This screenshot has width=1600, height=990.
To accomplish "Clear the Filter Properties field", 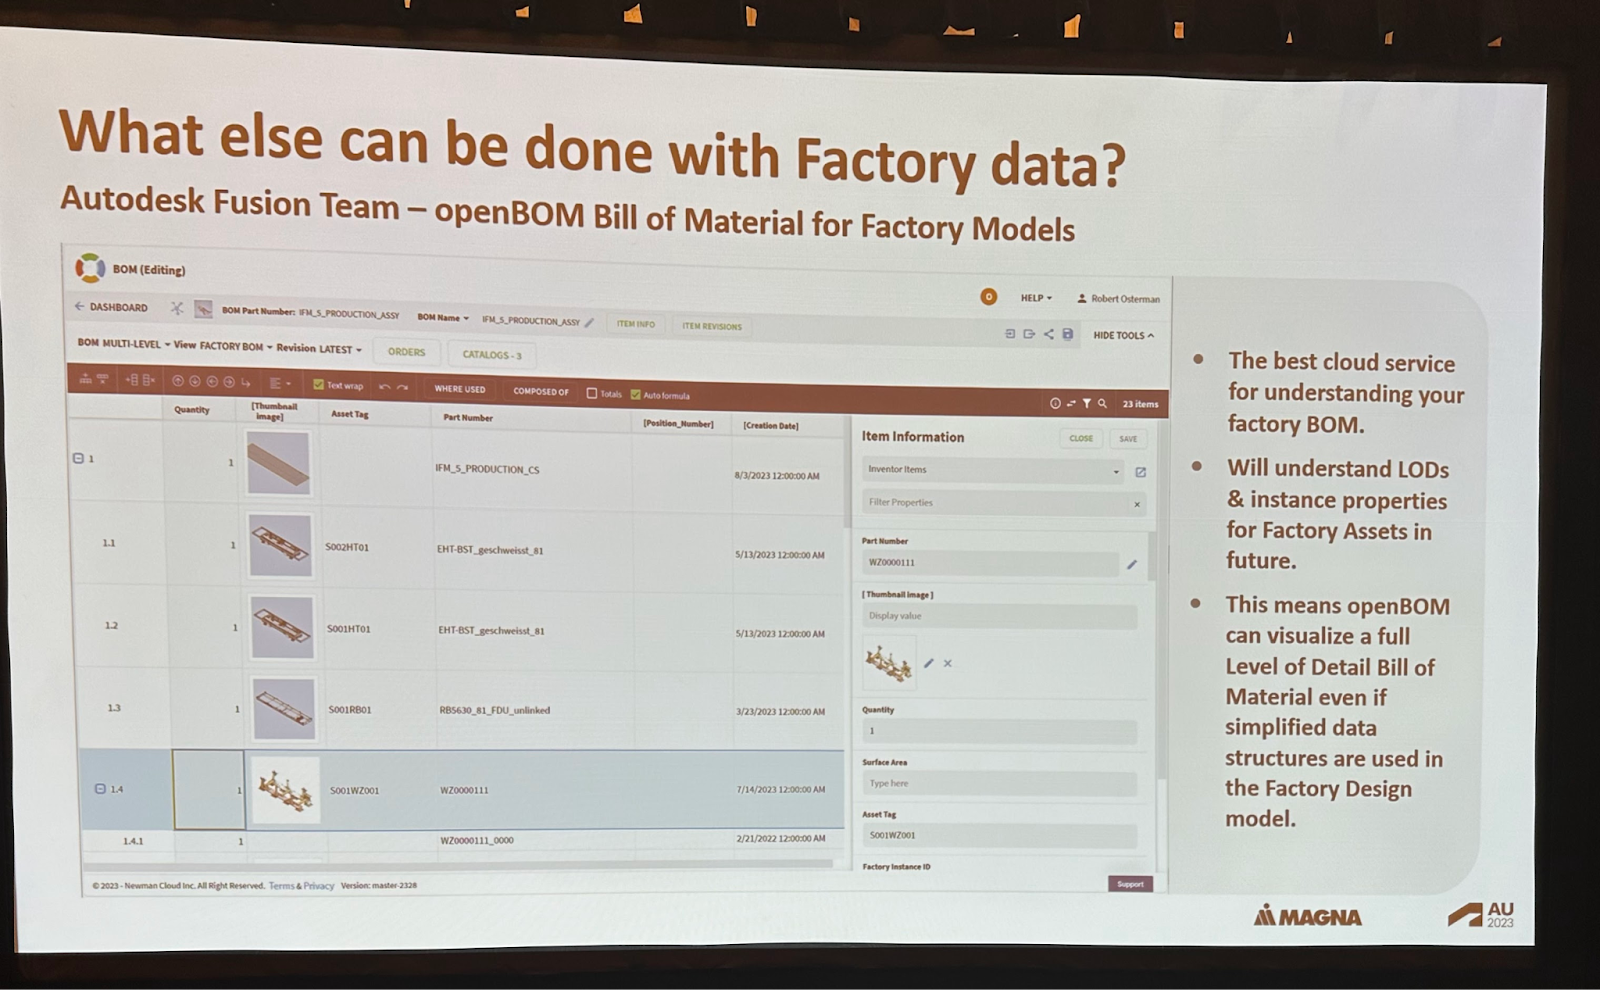I will [x=1137, y=505].
